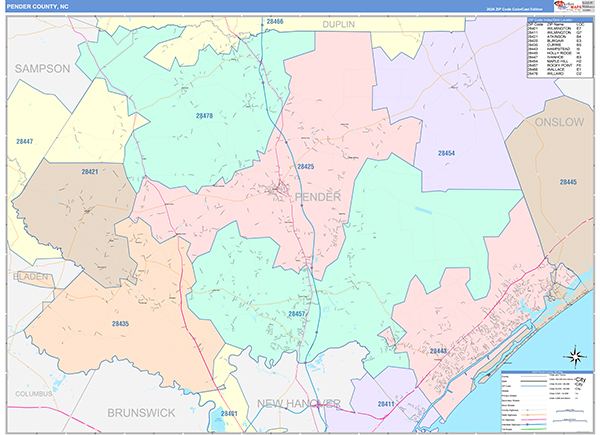Click ZIP code 28411 map label
Viewport: 600px width, 435px height.
[x=386, y=404]
